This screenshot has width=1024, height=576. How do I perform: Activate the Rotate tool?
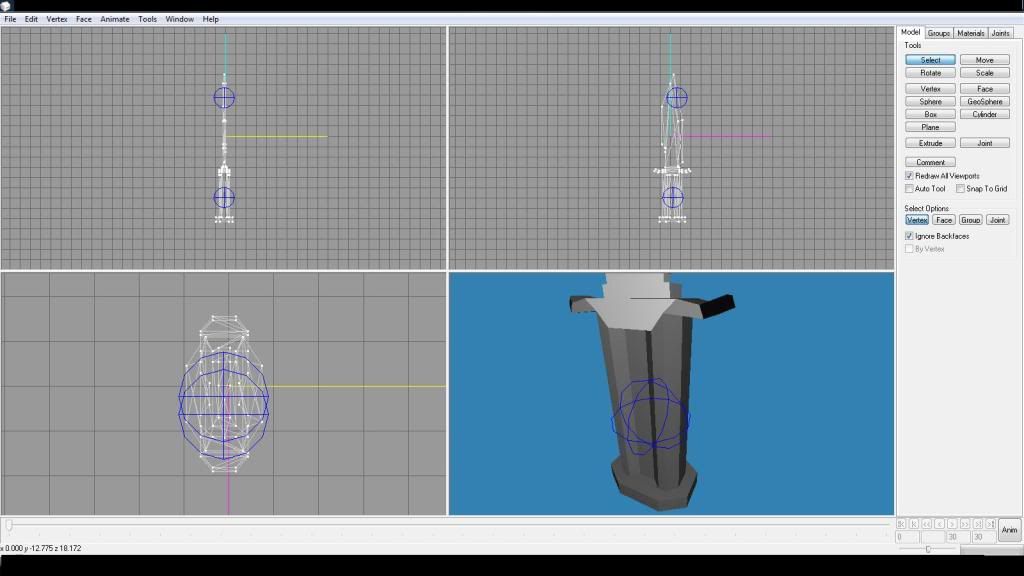tap(930, 73)
